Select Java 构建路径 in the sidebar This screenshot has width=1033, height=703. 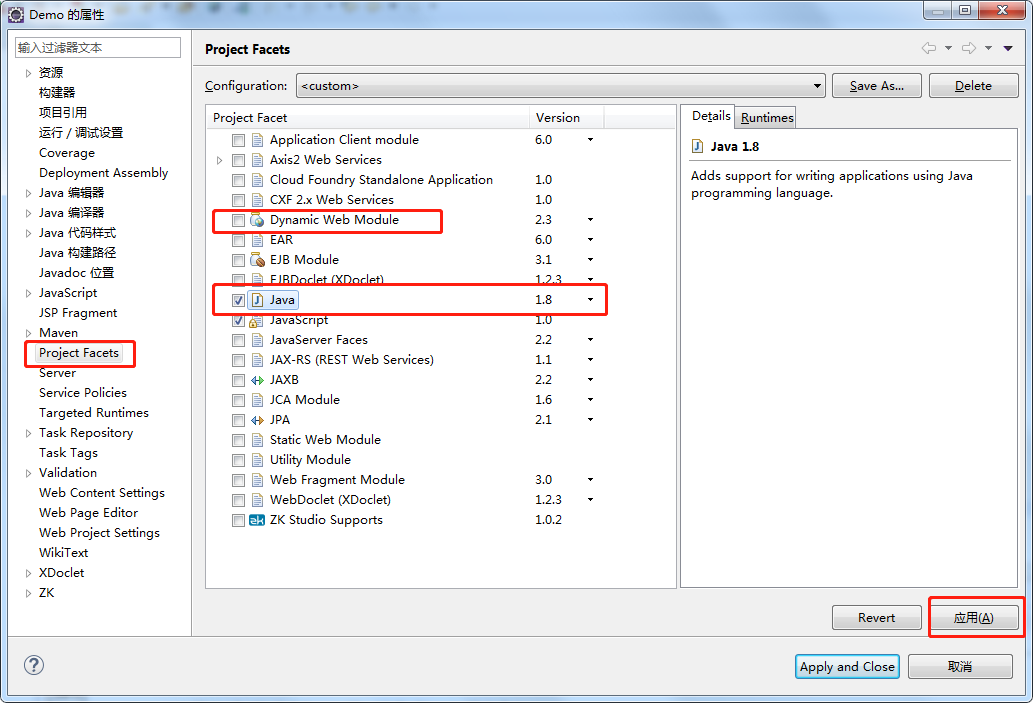[77, 252]
